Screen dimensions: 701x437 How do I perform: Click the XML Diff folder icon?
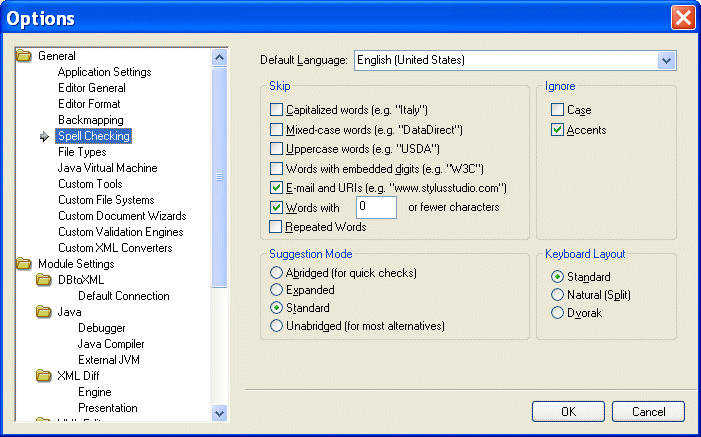(x=44, y=376)
